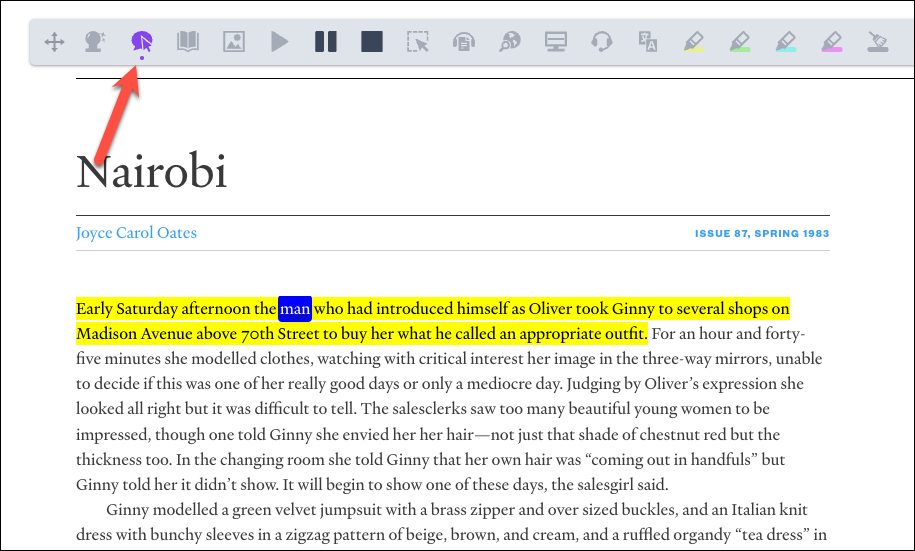The image size is (915, 551).
Task: Open the Issue 87, Spring 1983 link
Action: (x=762, y=233)
